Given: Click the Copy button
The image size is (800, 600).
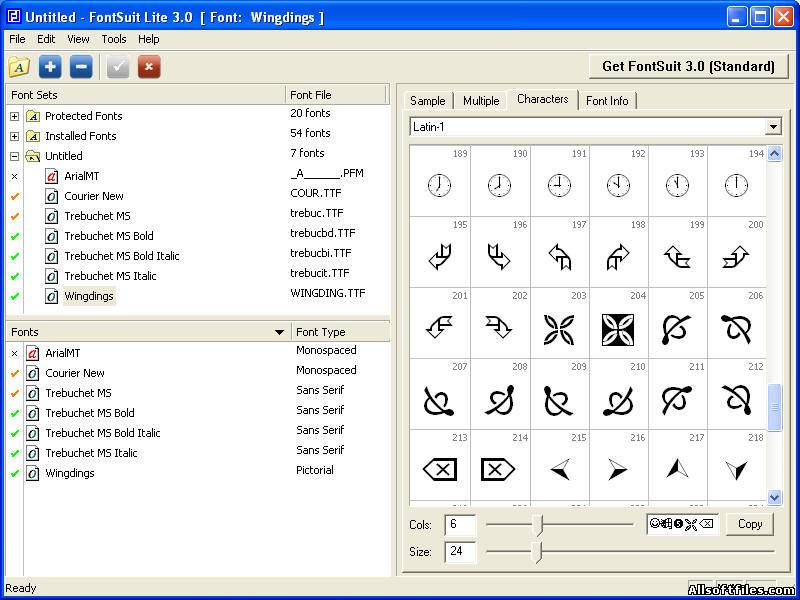Looking at the screenshot, I should (x=749, y=524).
